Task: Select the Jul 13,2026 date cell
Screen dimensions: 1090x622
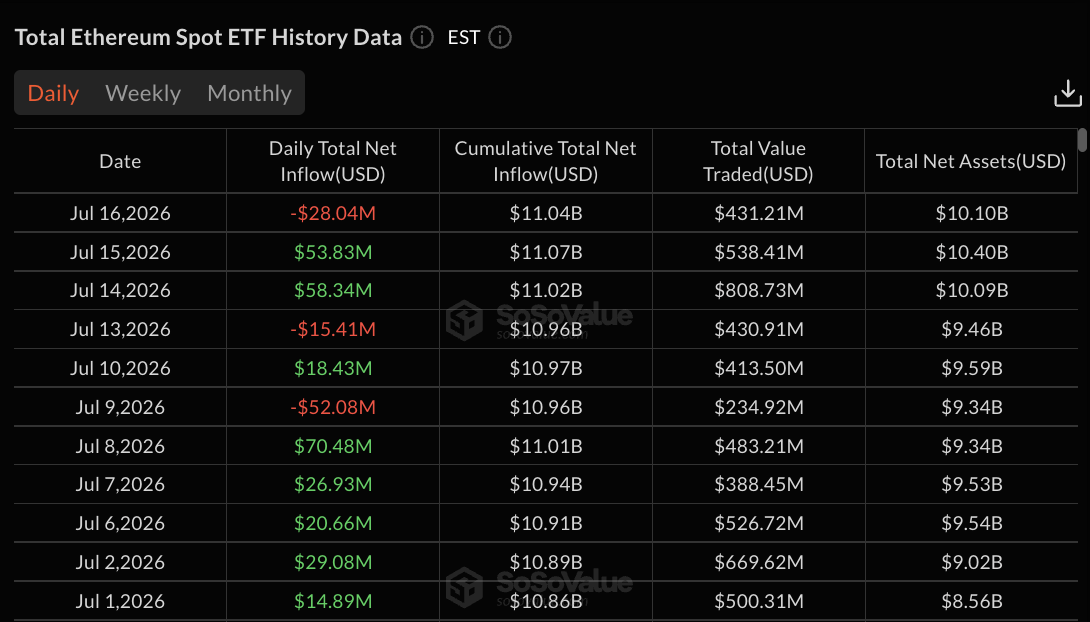Action: [120, 329]
